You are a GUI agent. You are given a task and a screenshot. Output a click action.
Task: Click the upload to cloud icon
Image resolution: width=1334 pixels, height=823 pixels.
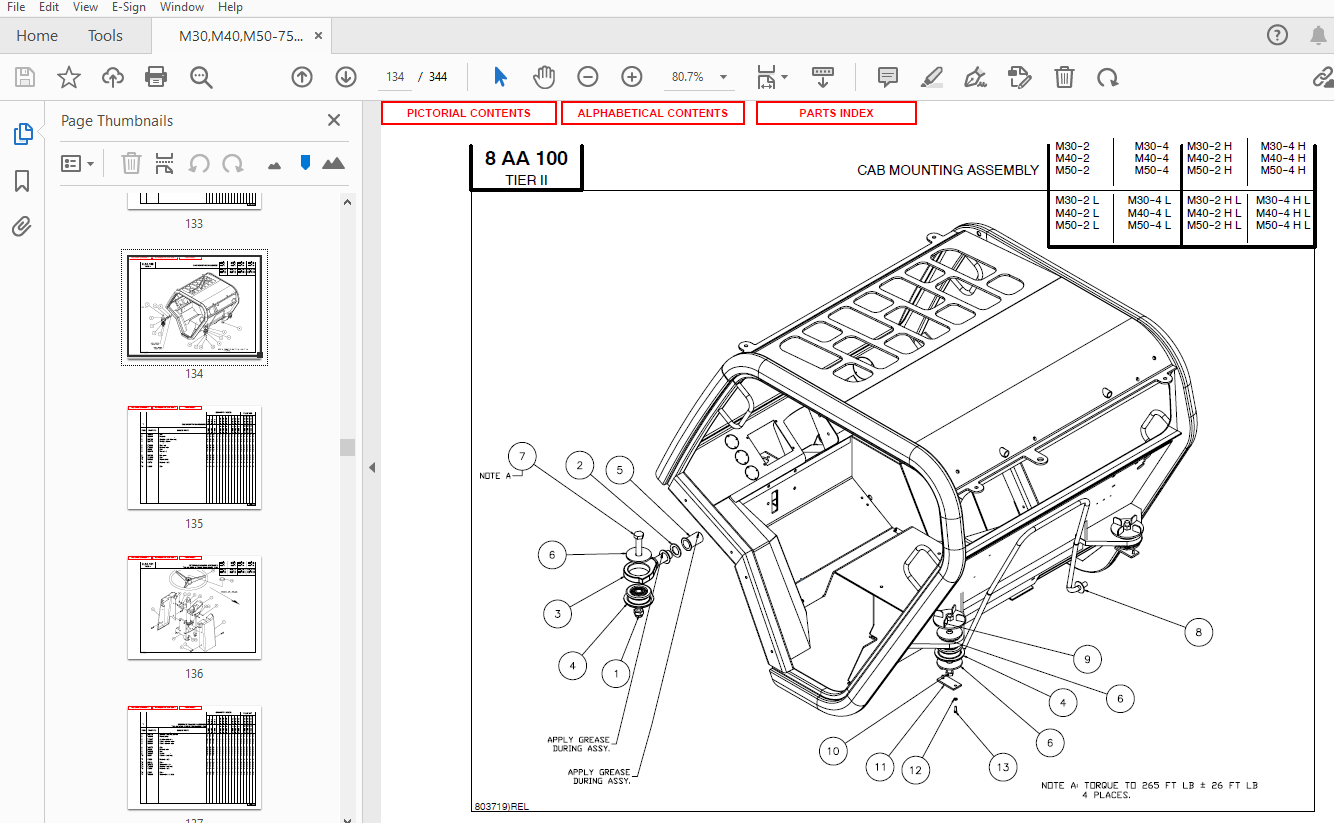[x=113, y=77]
